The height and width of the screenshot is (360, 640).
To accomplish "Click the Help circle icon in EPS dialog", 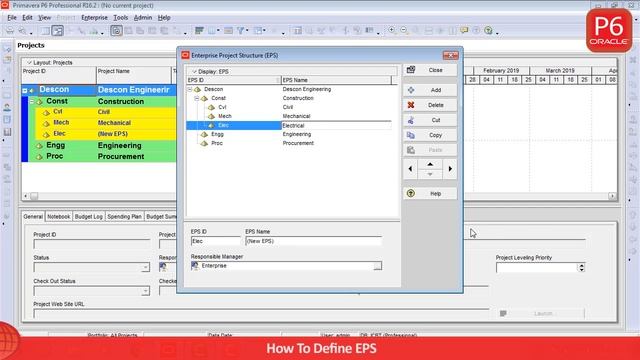I will tap(411, 193).
